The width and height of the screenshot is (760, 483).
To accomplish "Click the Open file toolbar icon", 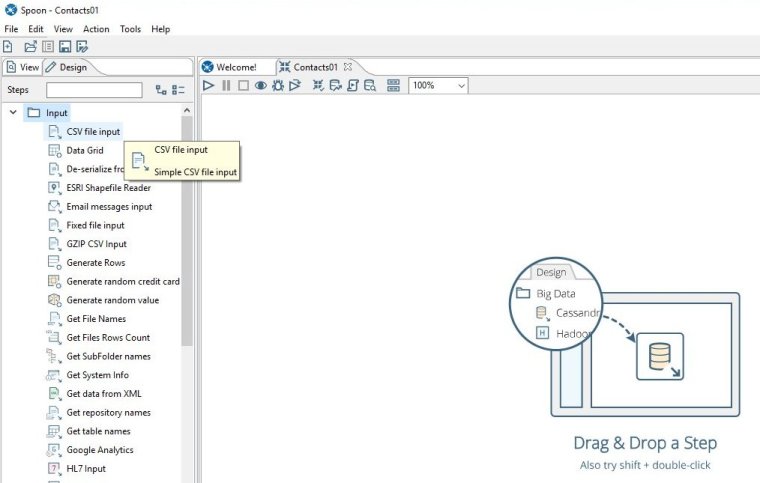I will pyautogui.click(x=30, y=47).
